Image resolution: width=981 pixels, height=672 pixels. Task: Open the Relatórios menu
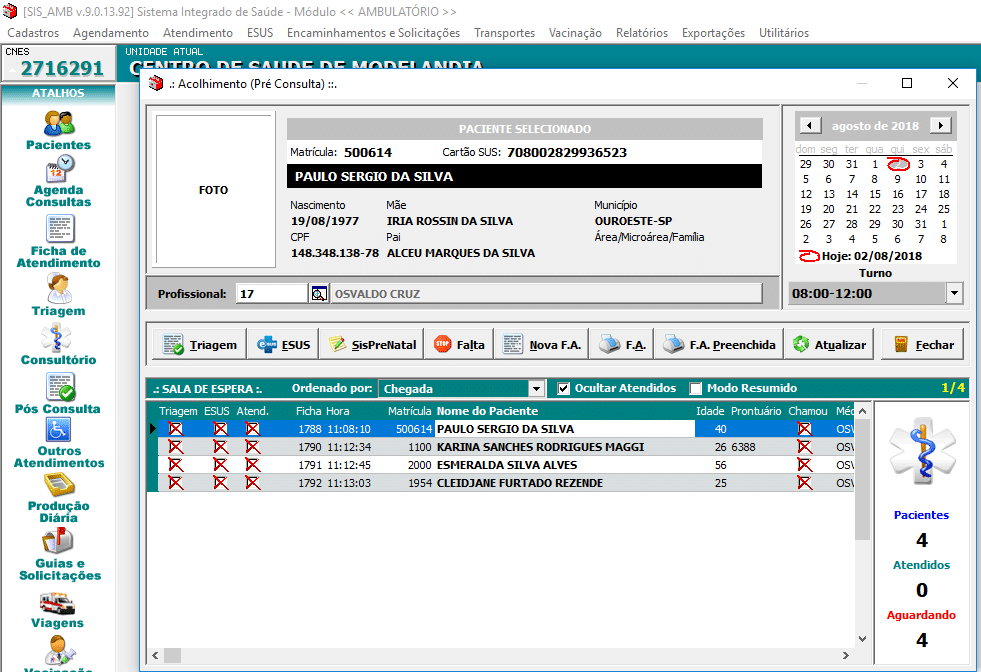[x=641, y=33]
